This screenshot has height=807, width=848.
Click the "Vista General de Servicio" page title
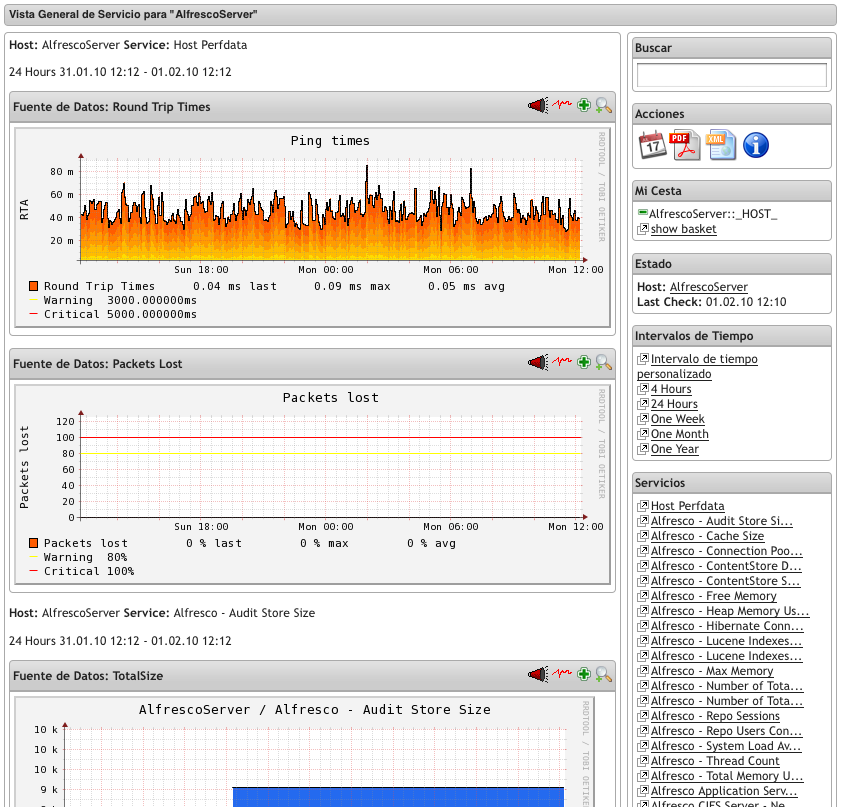pyautogui.click(x=133, y=15)
